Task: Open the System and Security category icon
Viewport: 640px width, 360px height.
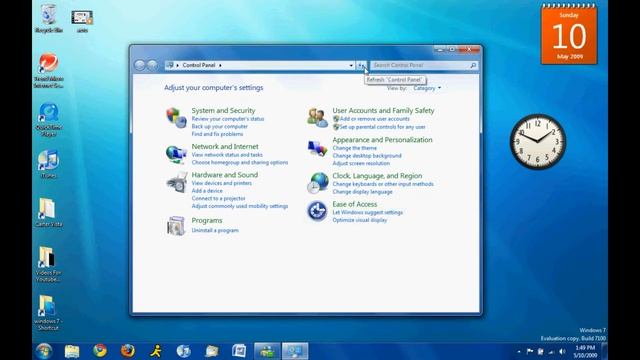Action: (x=176, y=118)
